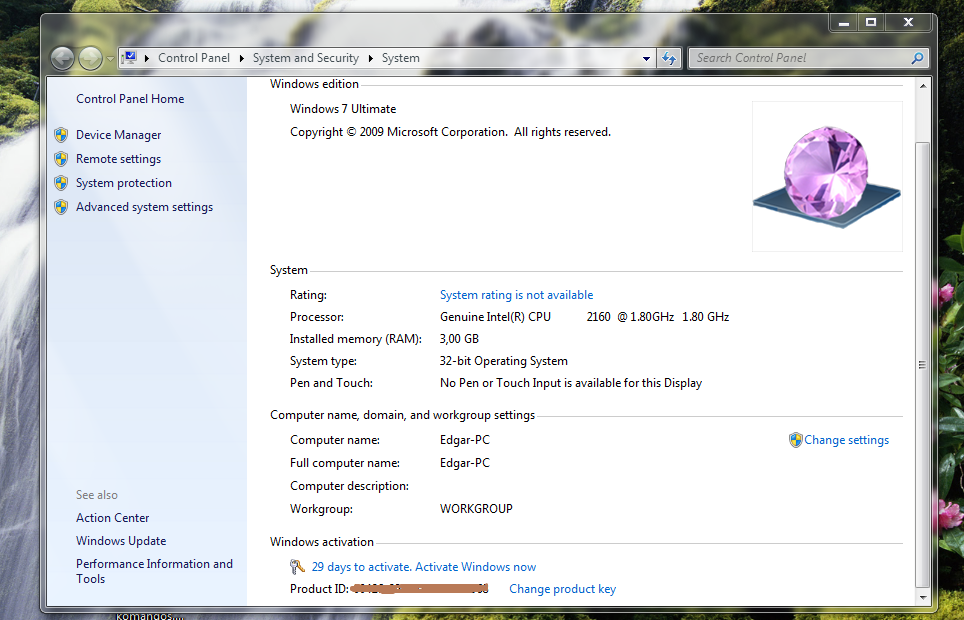Click the shield icon beside Device Manager
The image size is (964, 620).
61,135
